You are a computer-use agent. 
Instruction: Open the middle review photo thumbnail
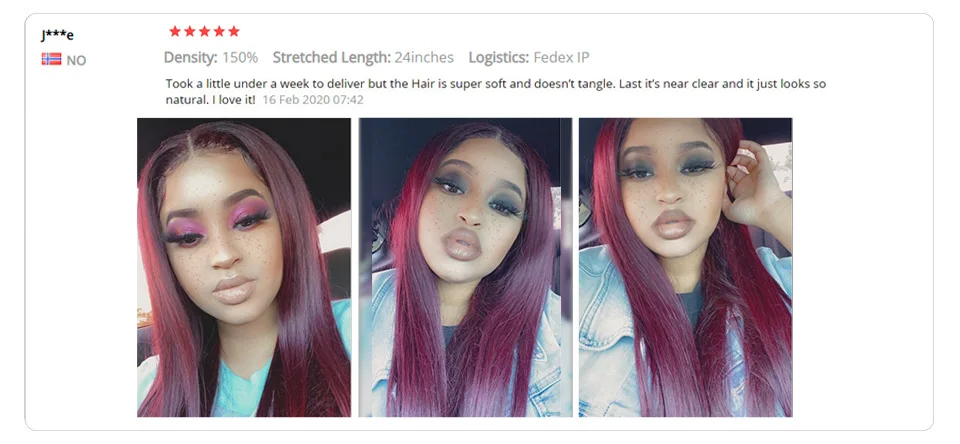coord(465,268)
